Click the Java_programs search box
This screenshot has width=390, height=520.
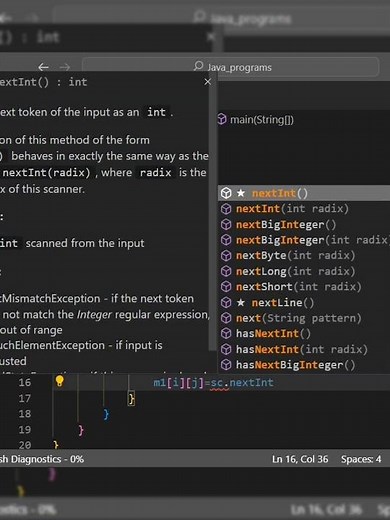(230, 67)
